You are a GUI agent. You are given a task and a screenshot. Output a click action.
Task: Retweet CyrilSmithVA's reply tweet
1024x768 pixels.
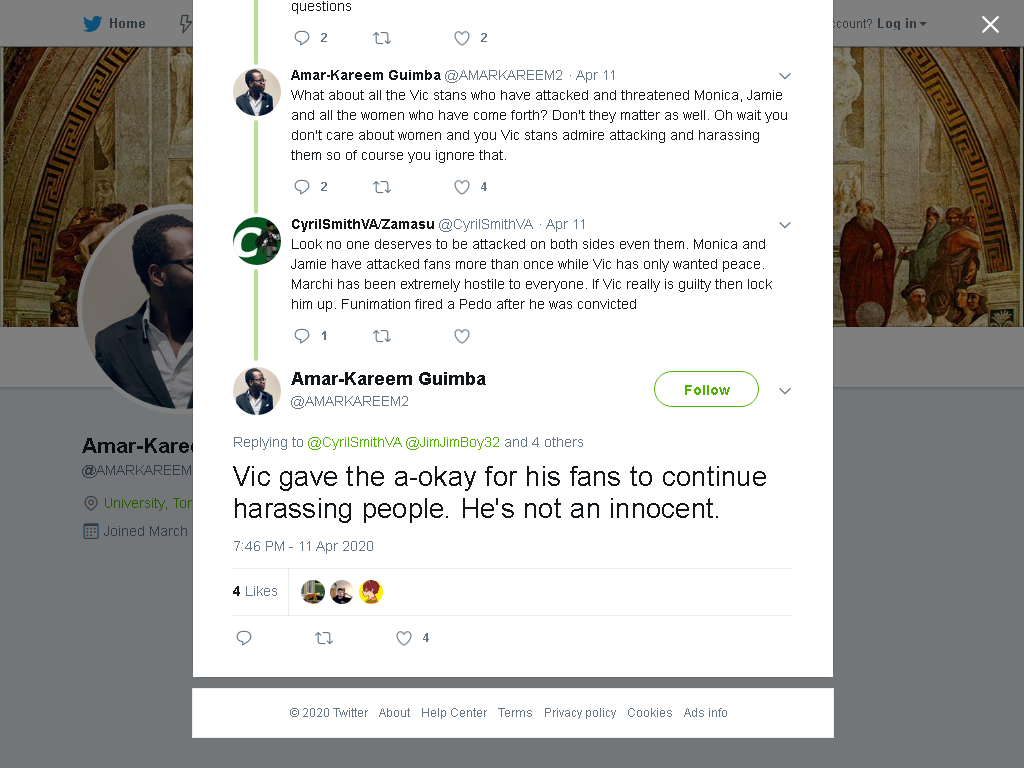[382, 336]
